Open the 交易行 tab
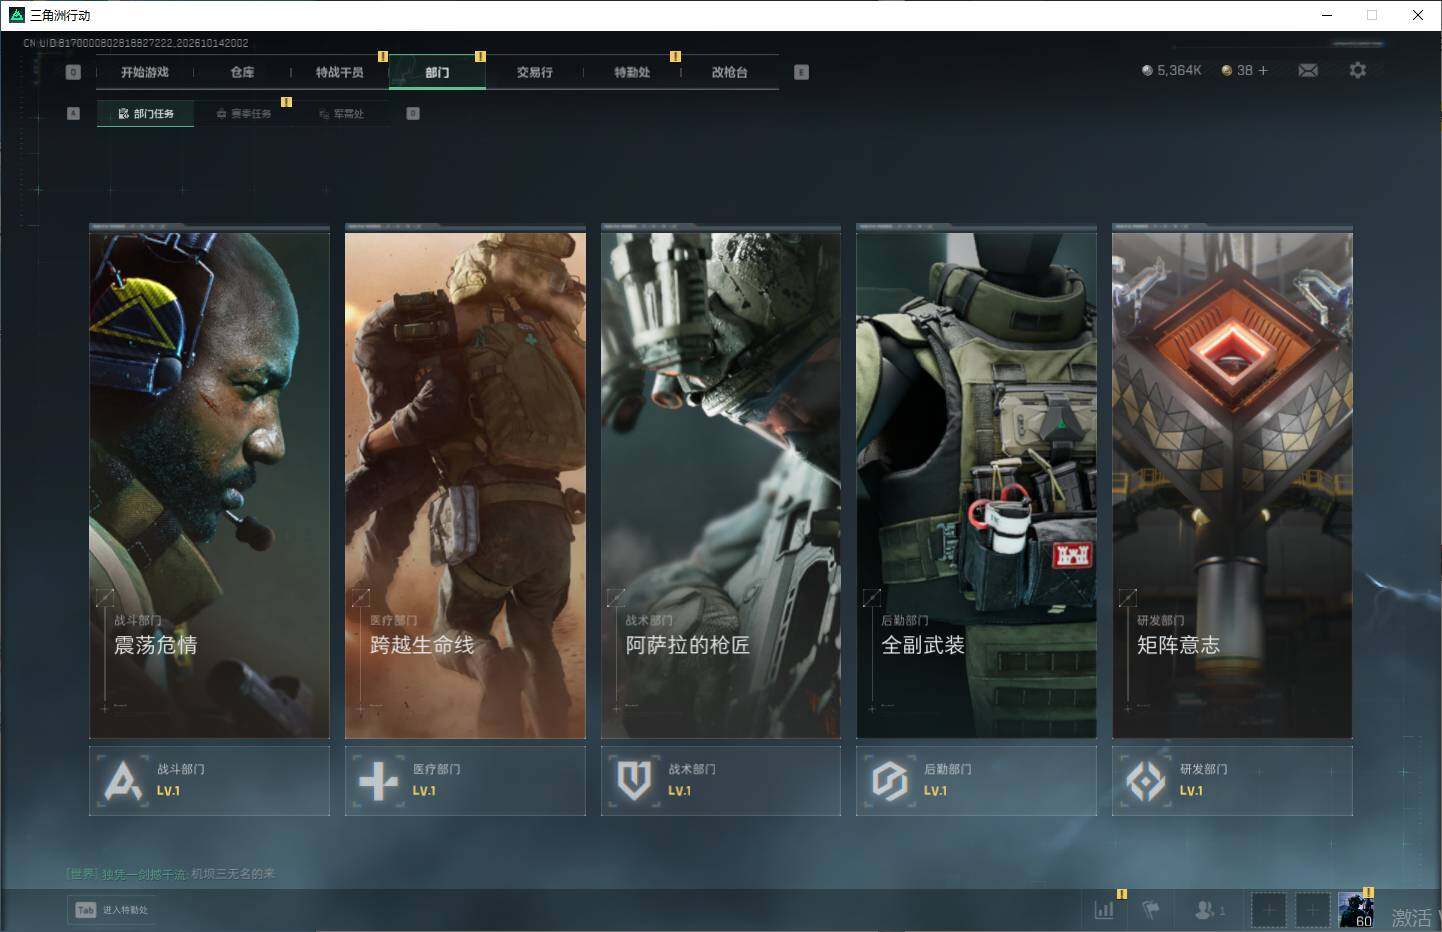 click(534, 72)
